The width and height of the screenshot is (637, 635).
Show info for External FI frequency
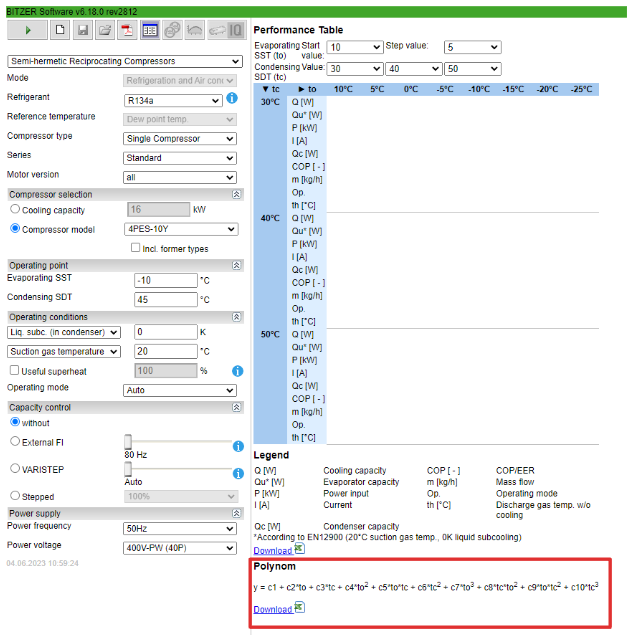[x=238, y=446]
